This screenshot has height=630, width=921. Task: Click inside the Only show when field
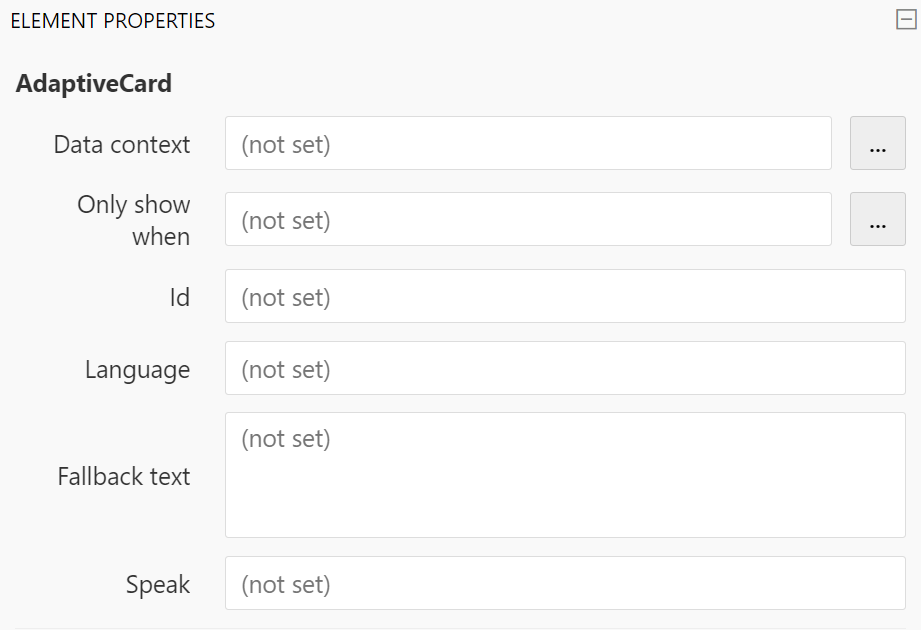[528, 219]
